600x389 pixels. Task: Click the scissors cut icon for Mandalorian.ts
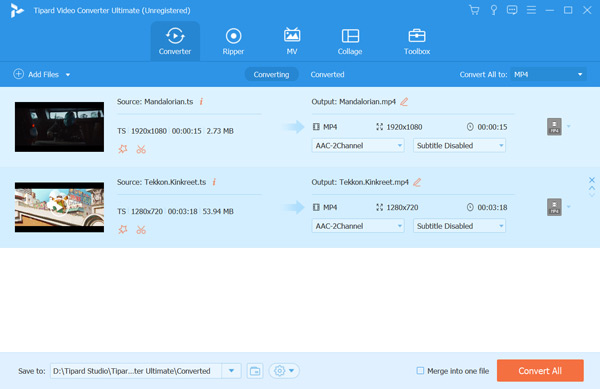pos(141,149)
